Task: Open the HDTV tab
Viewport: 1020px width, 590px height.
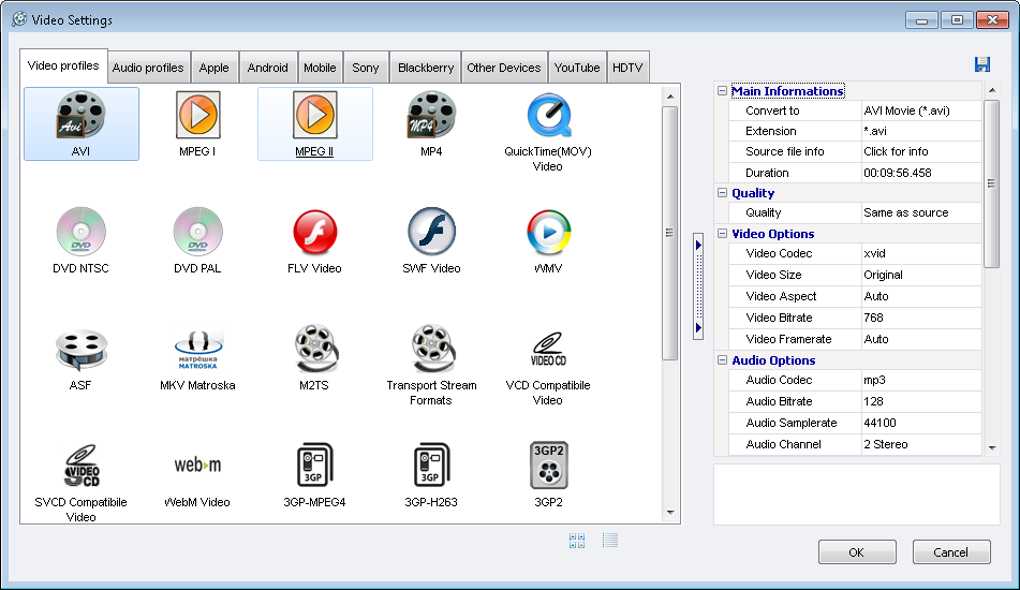Action: (628, 68)
